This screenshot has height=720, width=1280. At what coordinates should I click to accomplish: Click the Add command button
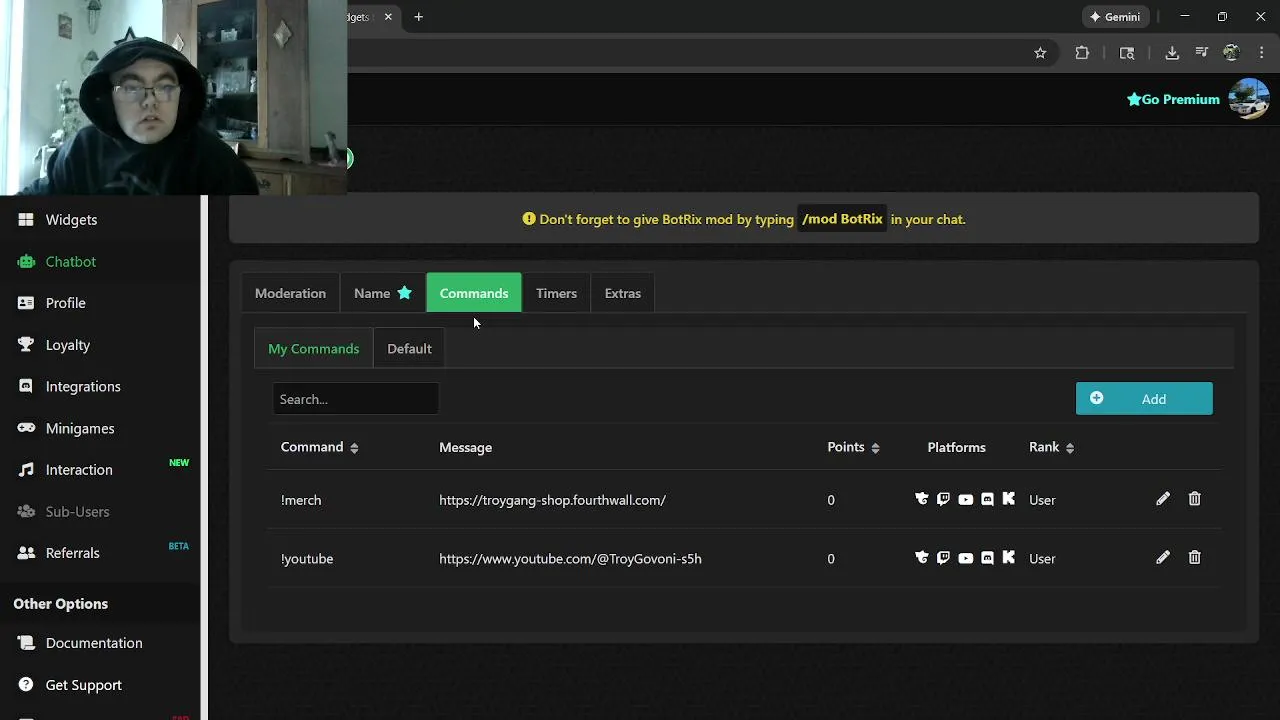point(1144,398)
